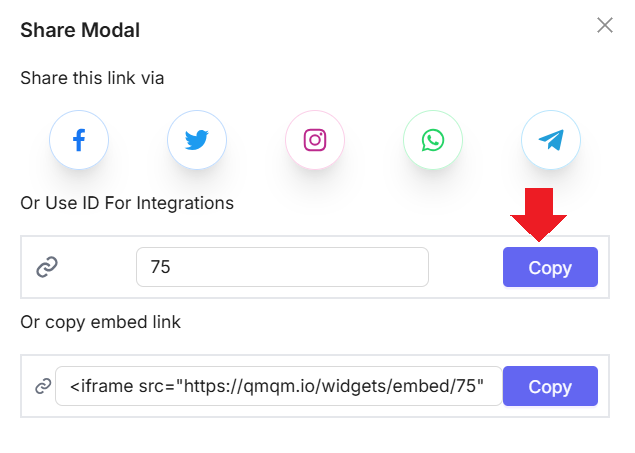Click the qmqm.io widgets URL text
Image resolution: width=635 pixels, height=453 pixels.
tap(333, 386)
